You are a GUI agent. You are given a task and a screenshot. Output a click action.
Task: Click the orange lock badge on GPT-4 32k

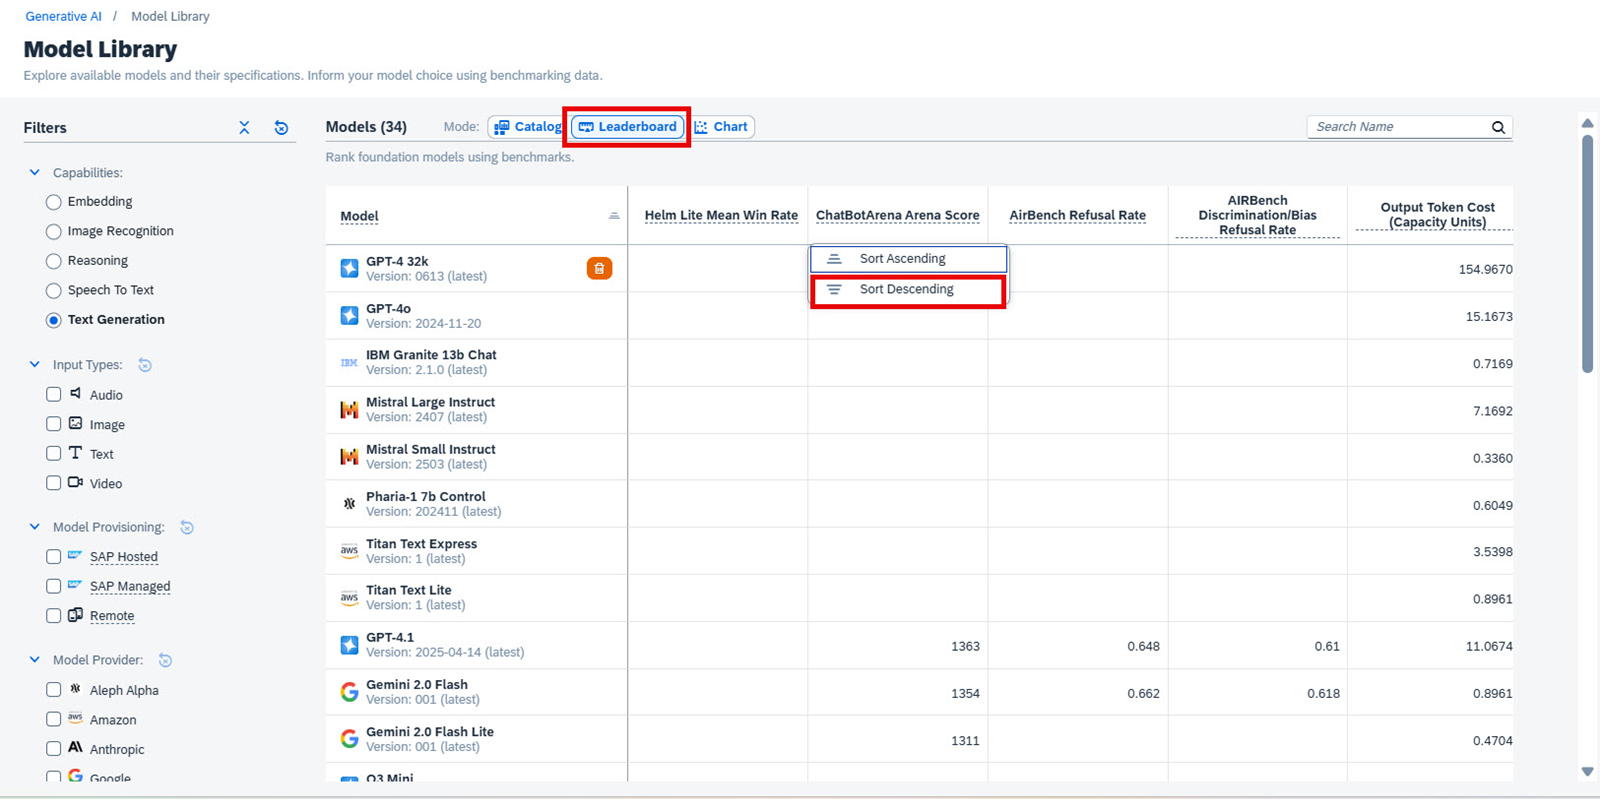(599, 268)
